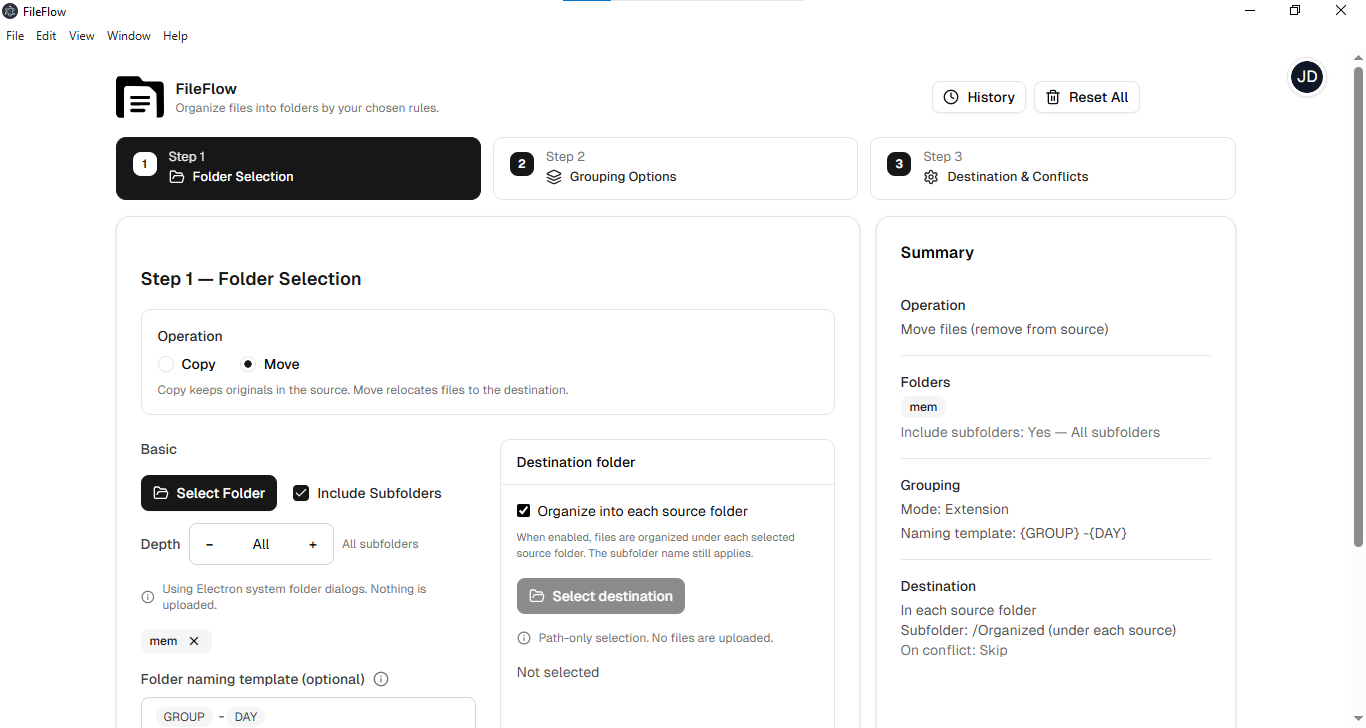1366x728 pixels.
Task: Decrease the subfolder depth value
Action: [209, 544]
